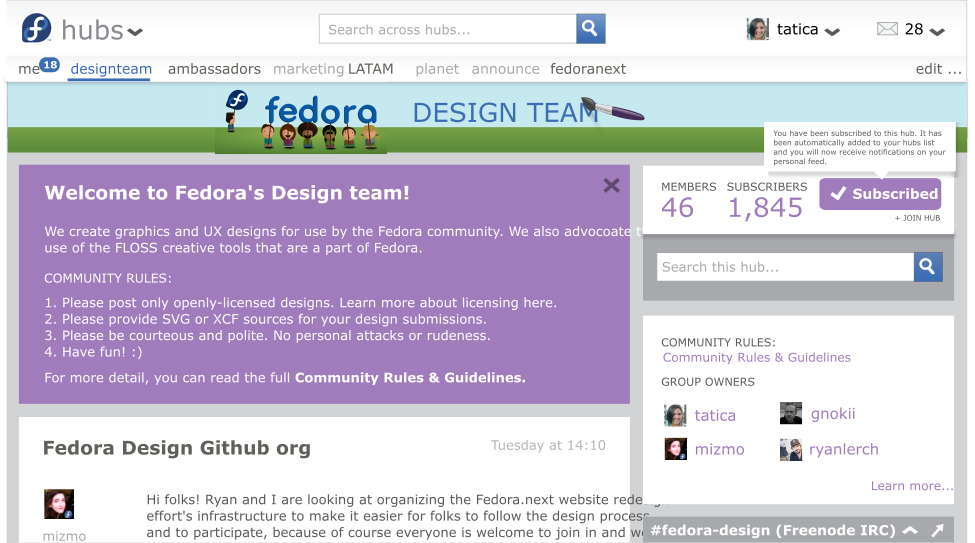Go to the marketing hub tab
The width and height of the screenshot is (975, 543).
click(x=308, y=69)
